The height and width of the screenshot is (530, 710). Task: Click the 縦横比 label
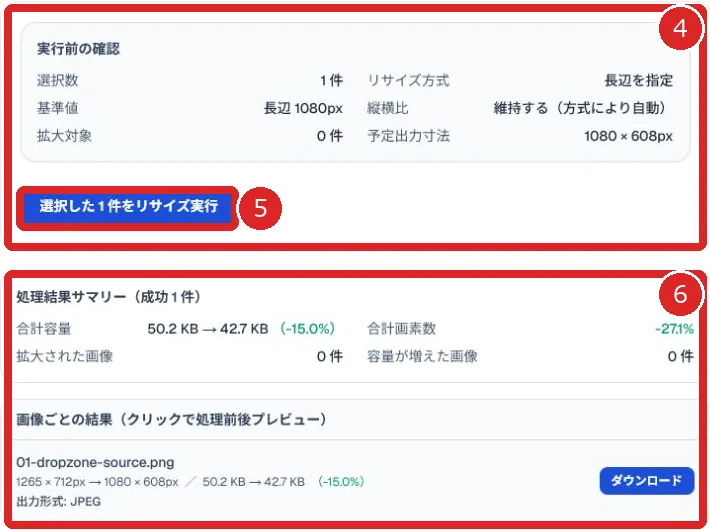[x=388, y=108]
